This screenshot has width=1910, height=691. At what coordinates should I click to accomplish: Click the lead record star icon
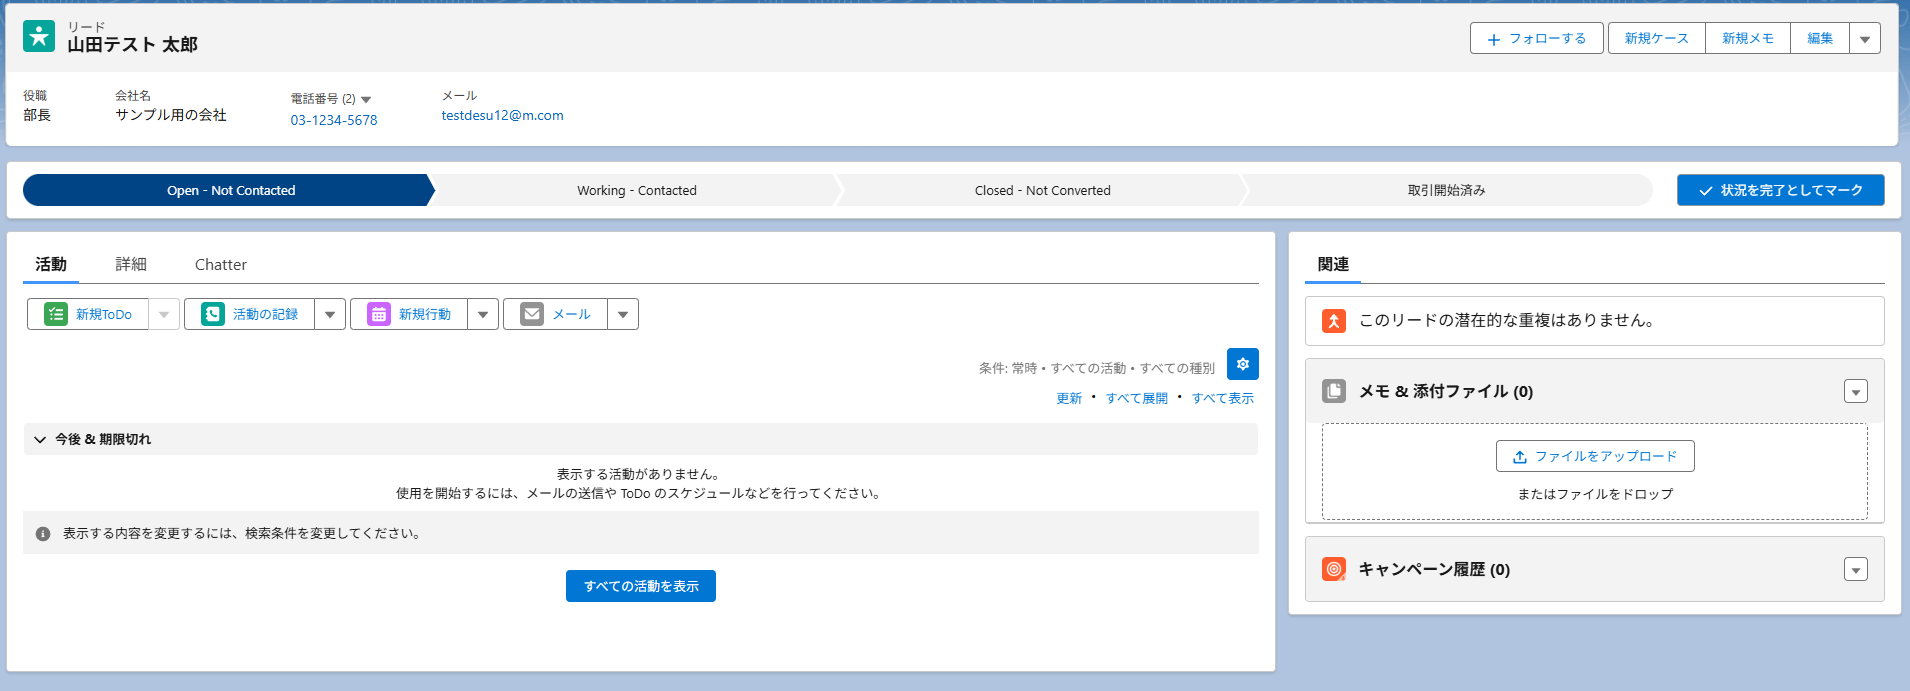click(39, 36)
